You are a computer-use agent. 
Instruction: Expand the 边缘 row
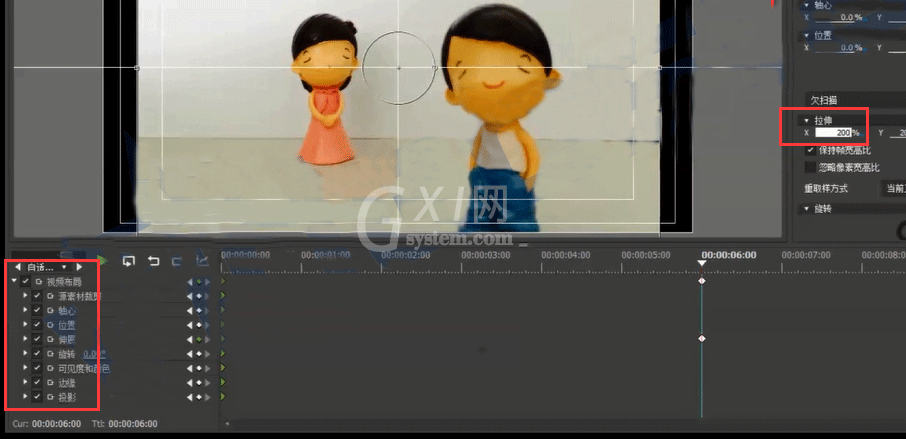(x=25, y=382)
